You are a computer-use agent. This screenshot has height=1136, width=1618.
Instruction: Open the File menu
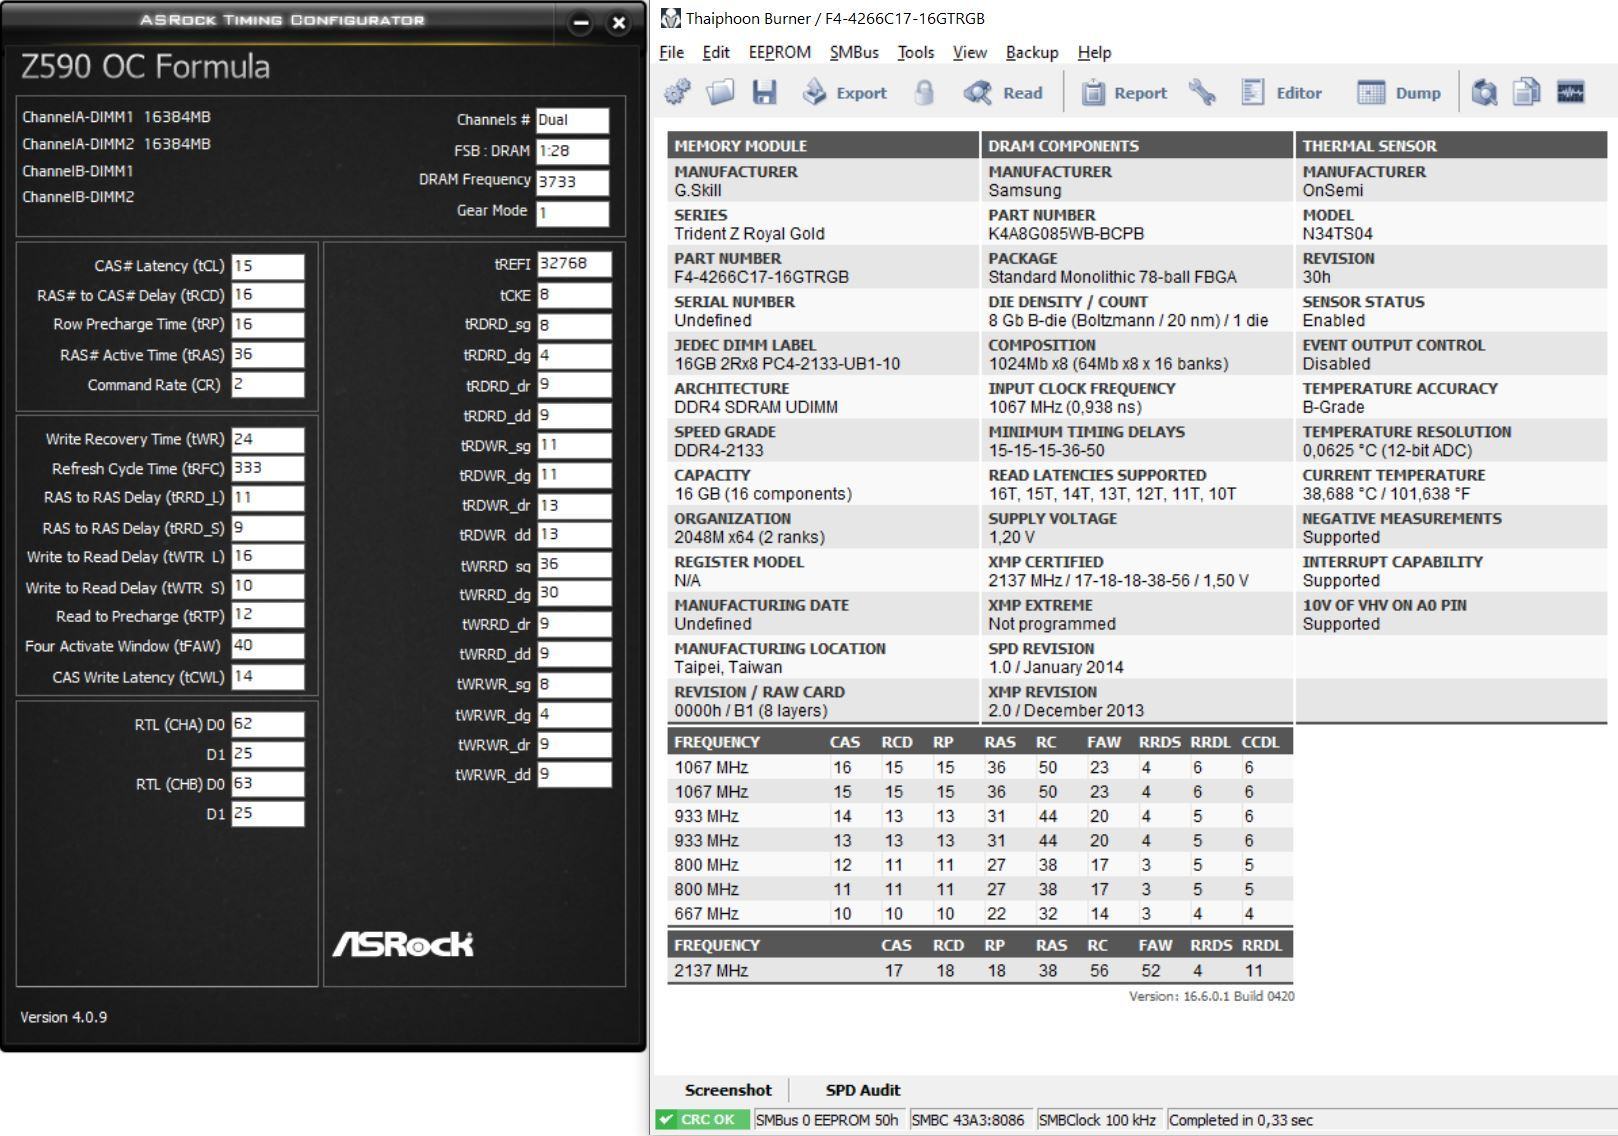pyautogui.click(x=672, y=52)
